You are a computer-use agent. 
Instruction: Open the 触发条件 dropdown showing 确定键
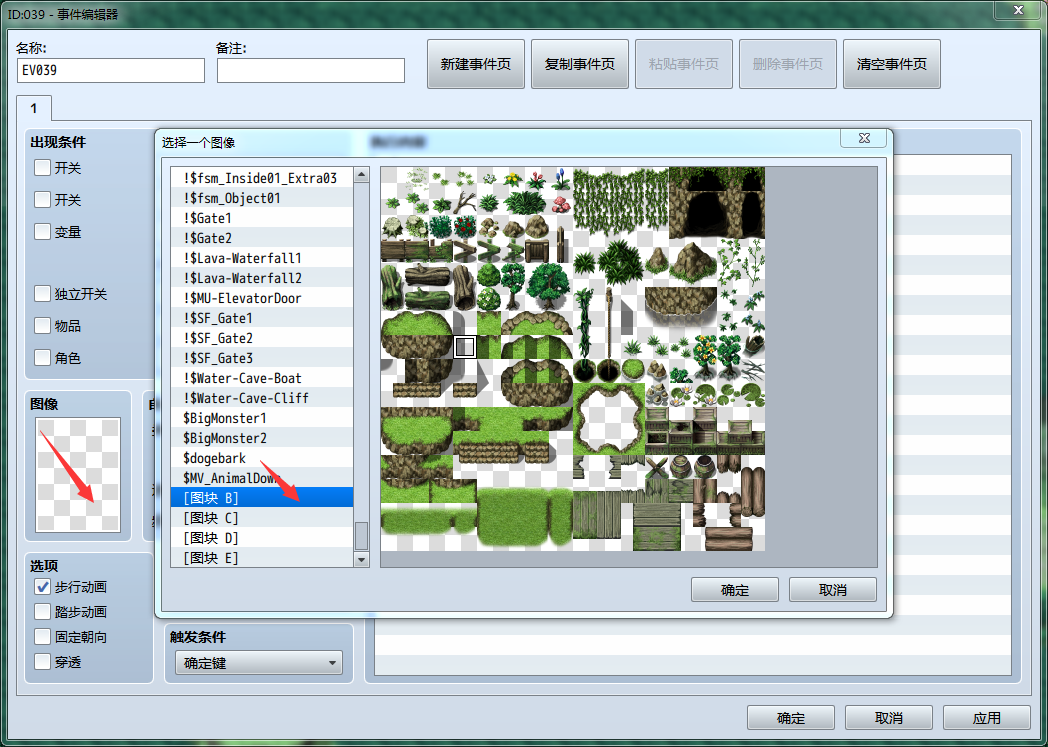pyautogui.click(x=259, y=663)
